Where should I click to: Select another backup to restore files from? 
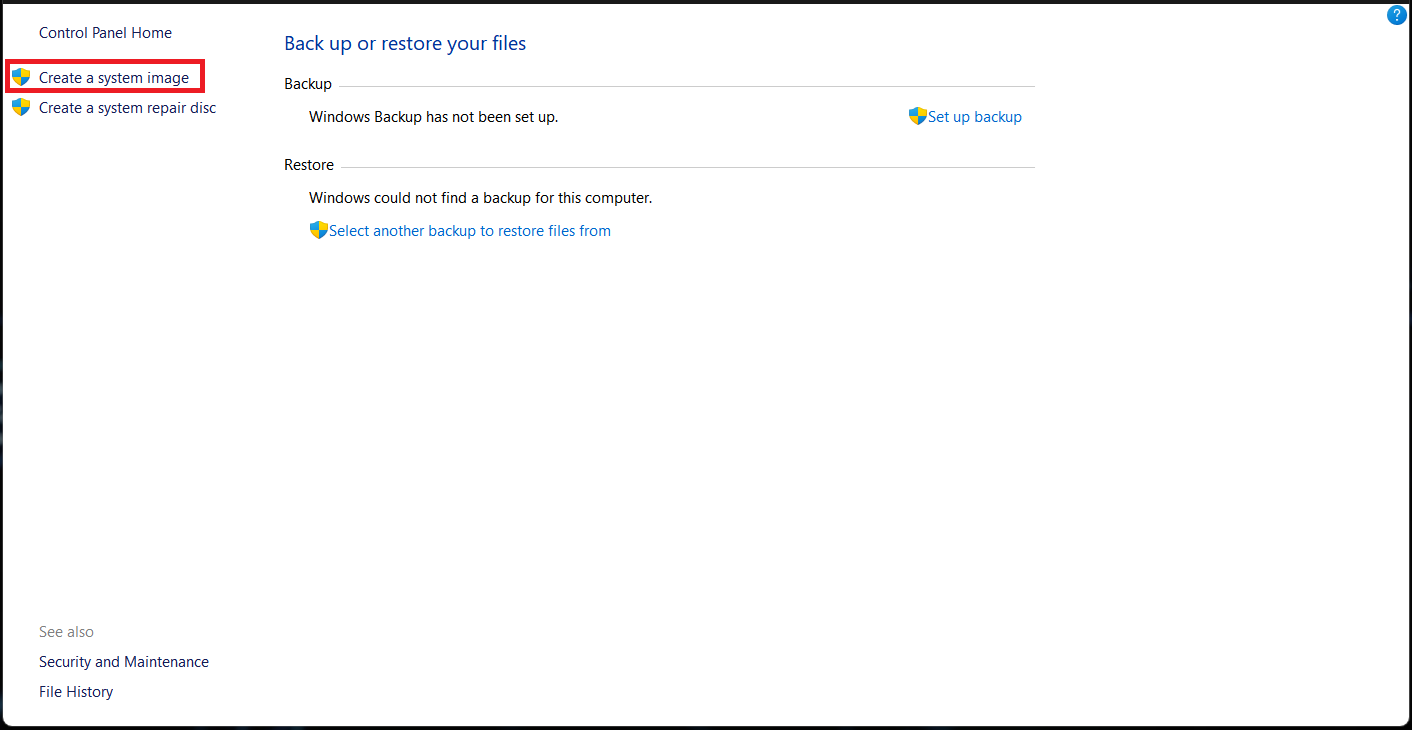470,231
